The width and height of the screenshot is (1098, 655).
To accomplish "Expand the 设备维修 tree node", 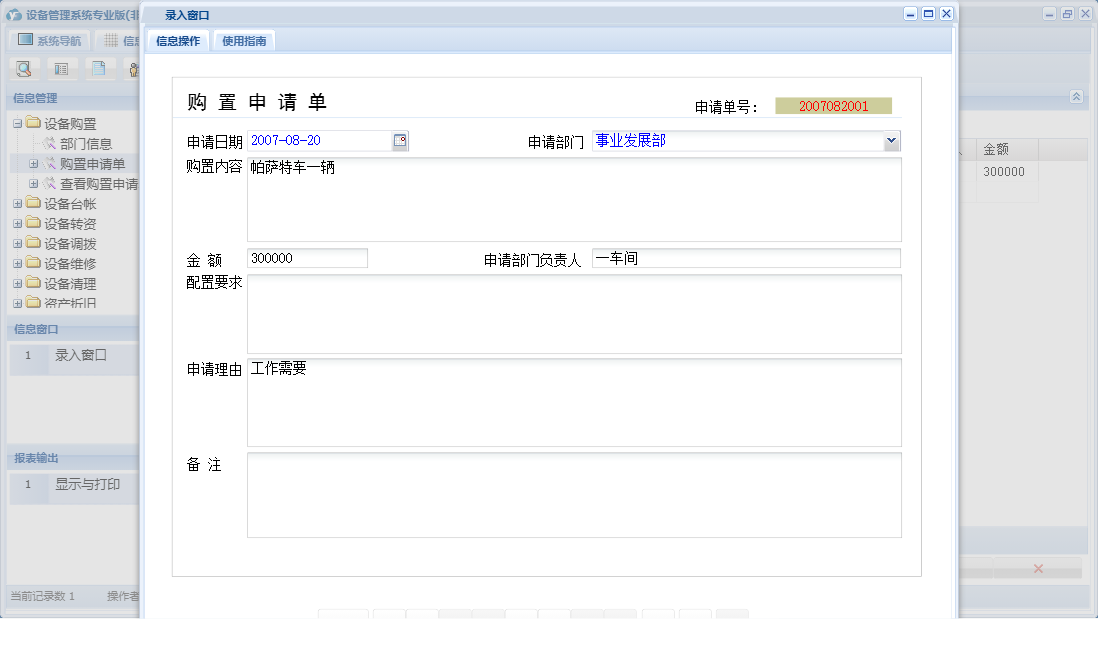I will pos(18,264).
